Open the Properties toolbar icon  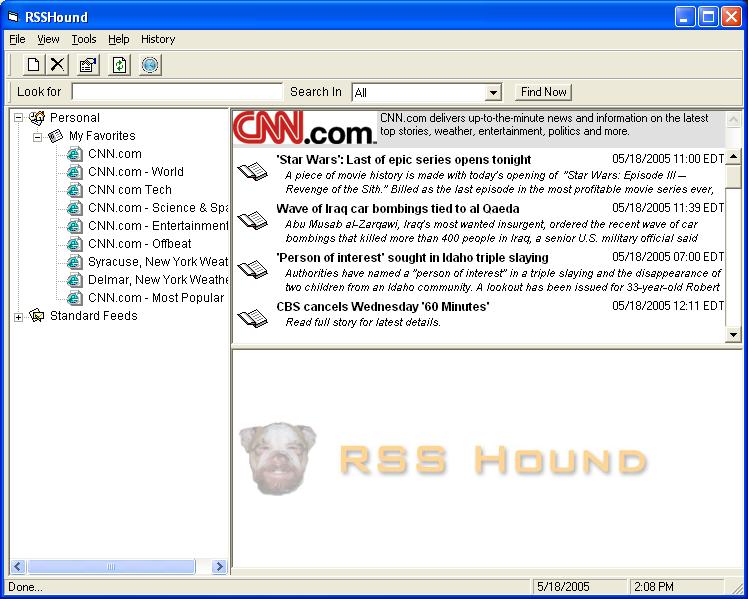point(88,65)
